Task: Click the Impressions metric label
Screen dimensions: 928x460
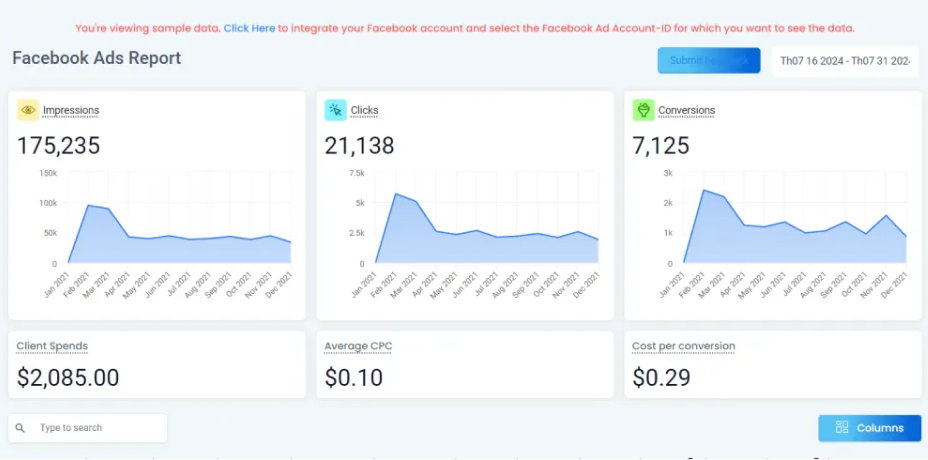Action: (71, 110)
